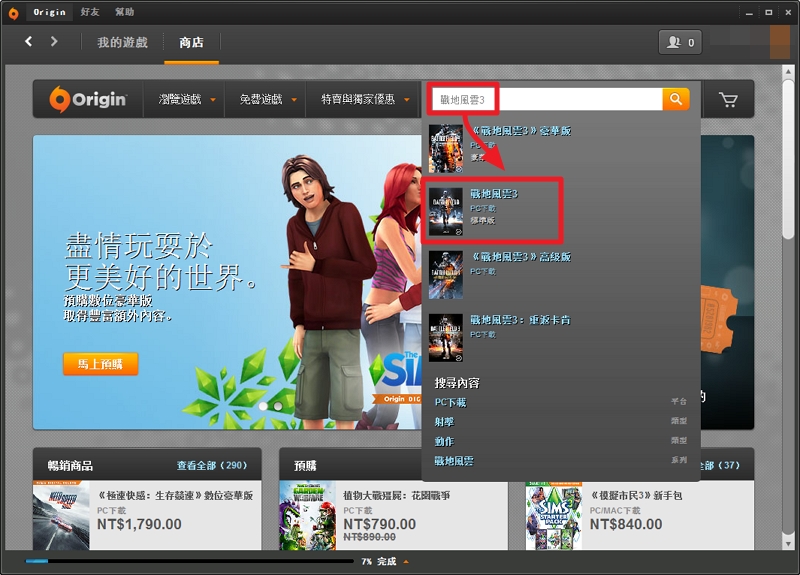
Task: Click the friends list icon button
Action: [x=680, y=42]
